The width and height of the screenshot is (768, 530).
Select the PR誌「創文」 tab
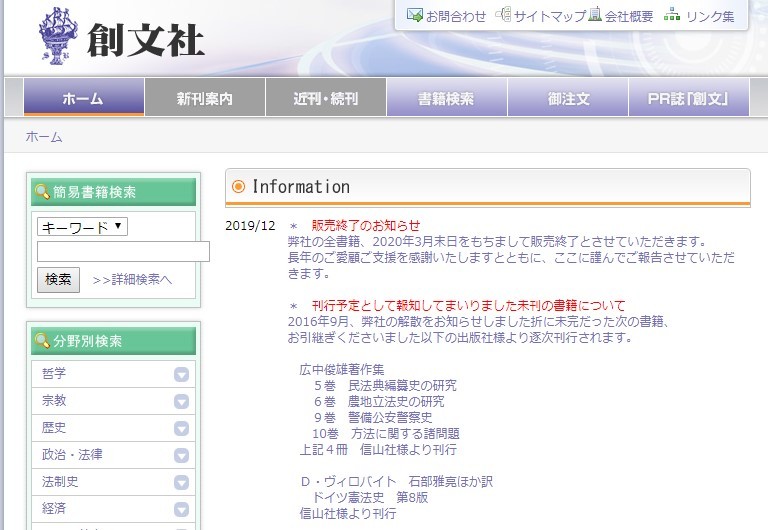687,99
